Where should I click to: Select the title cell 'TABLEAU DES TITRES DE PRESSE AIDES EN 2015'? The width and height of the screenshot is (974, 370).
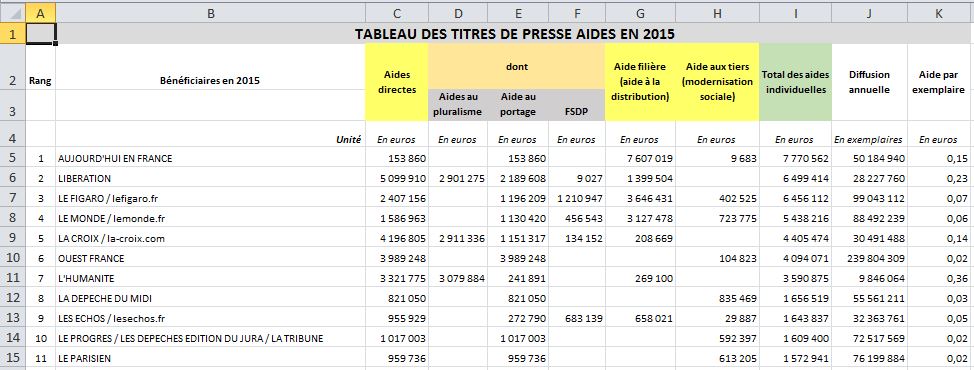pos(514,34)
